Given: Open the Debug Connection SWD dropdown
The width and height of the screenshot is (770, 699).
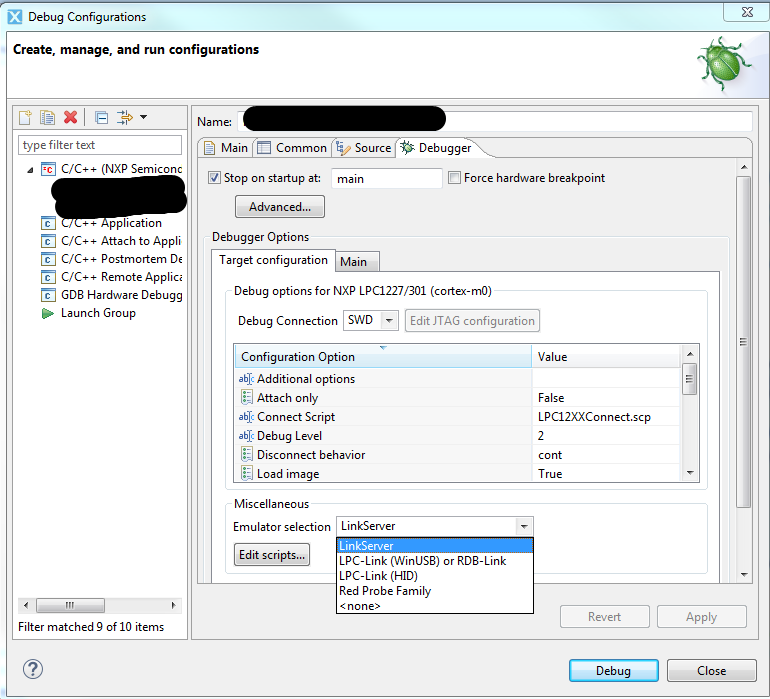Looking at the screenshot, I should [389, 321].
